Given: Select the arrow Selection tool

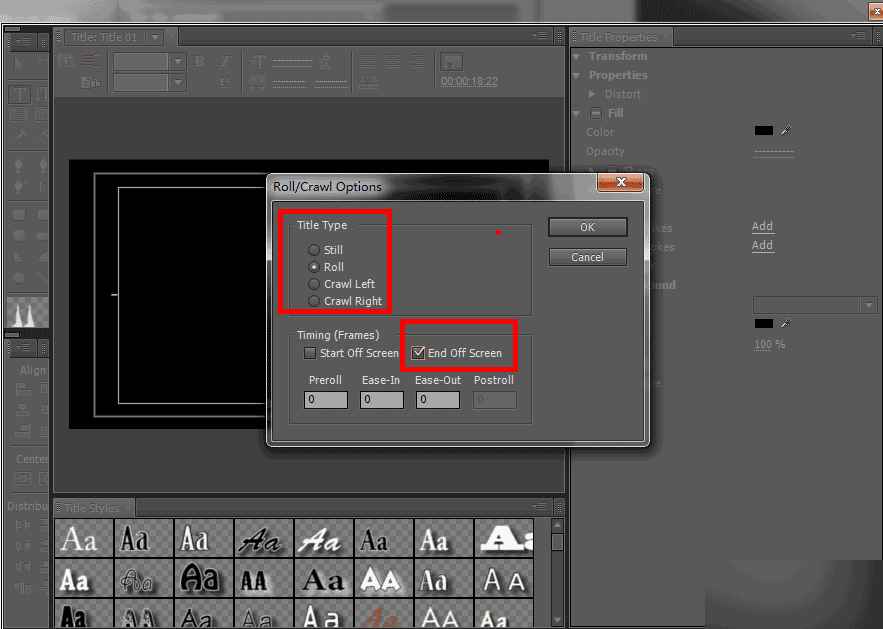Looking at the screenshot, I should coord(19,62).
